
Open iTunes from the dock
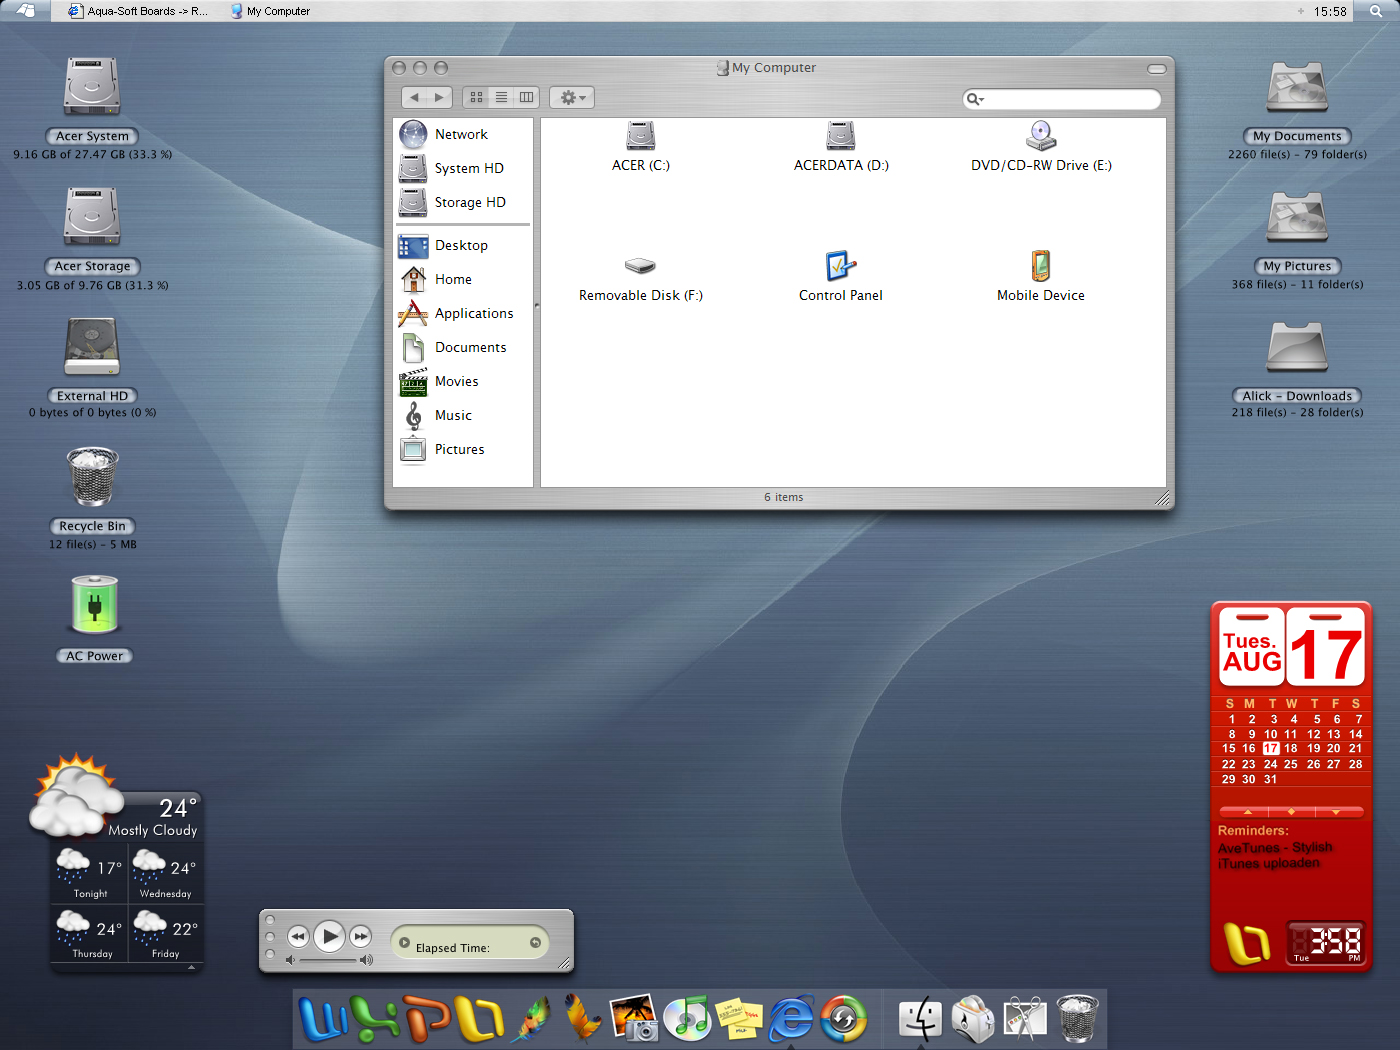(x=687, y=1018)
